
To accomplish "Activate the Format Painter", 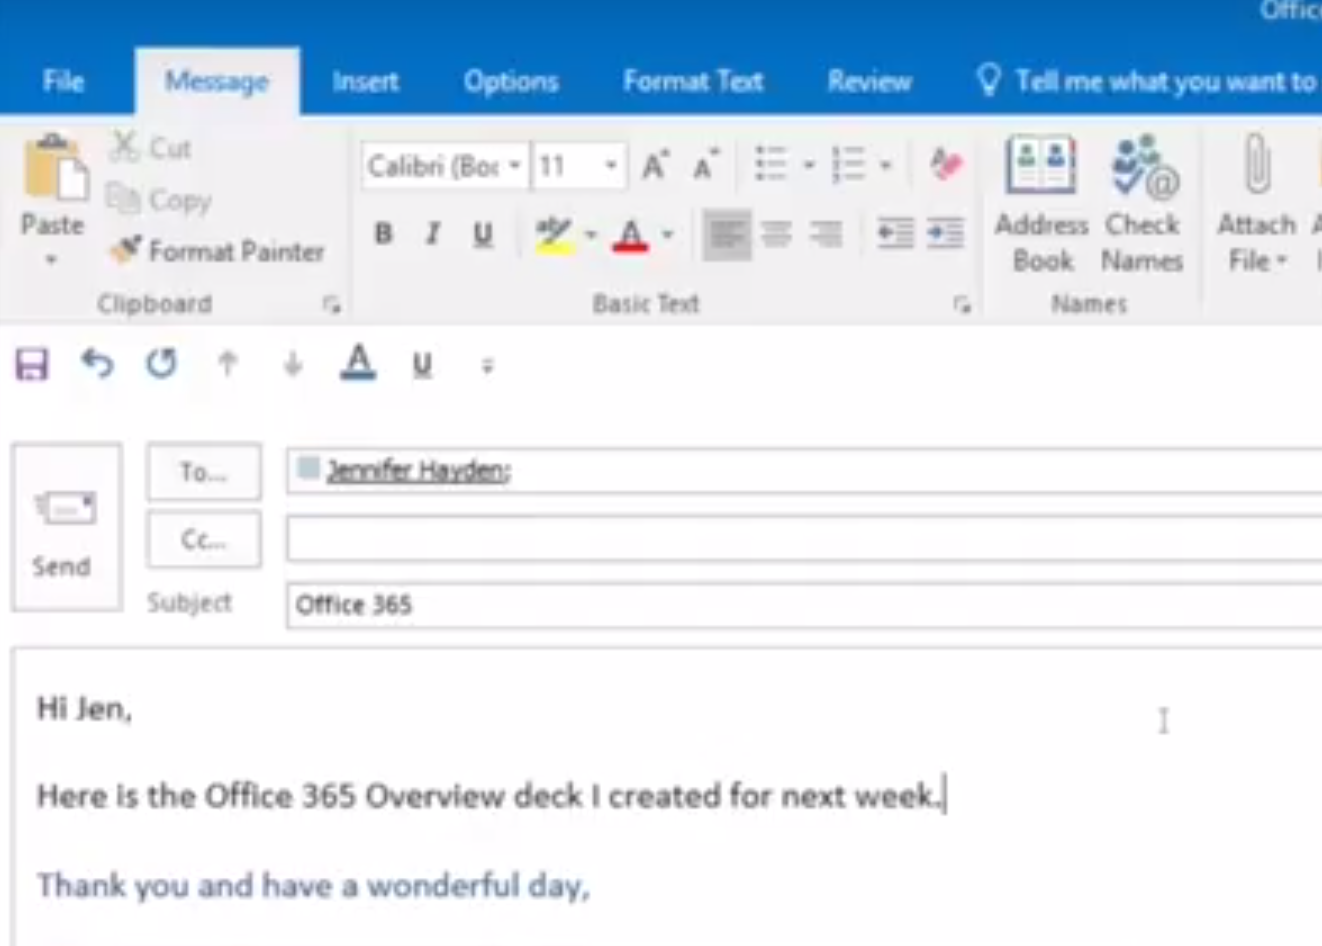I will pos(217,250).
